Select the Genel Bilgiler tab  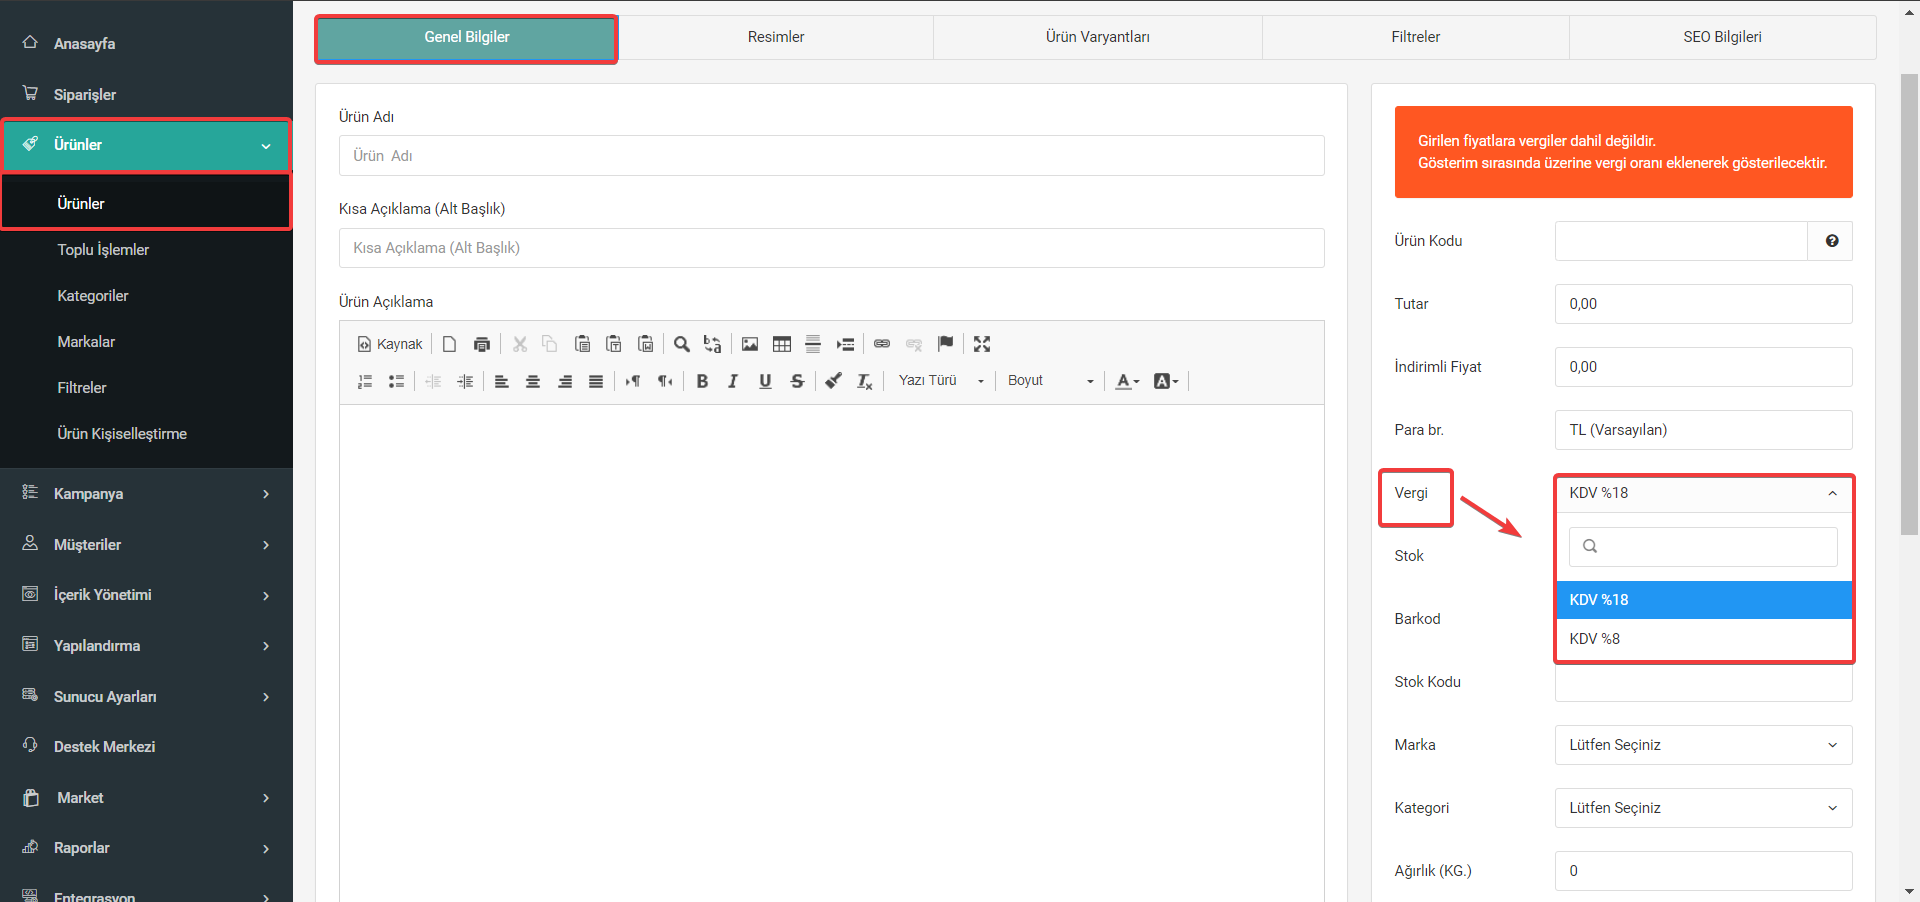coord(467,38)
